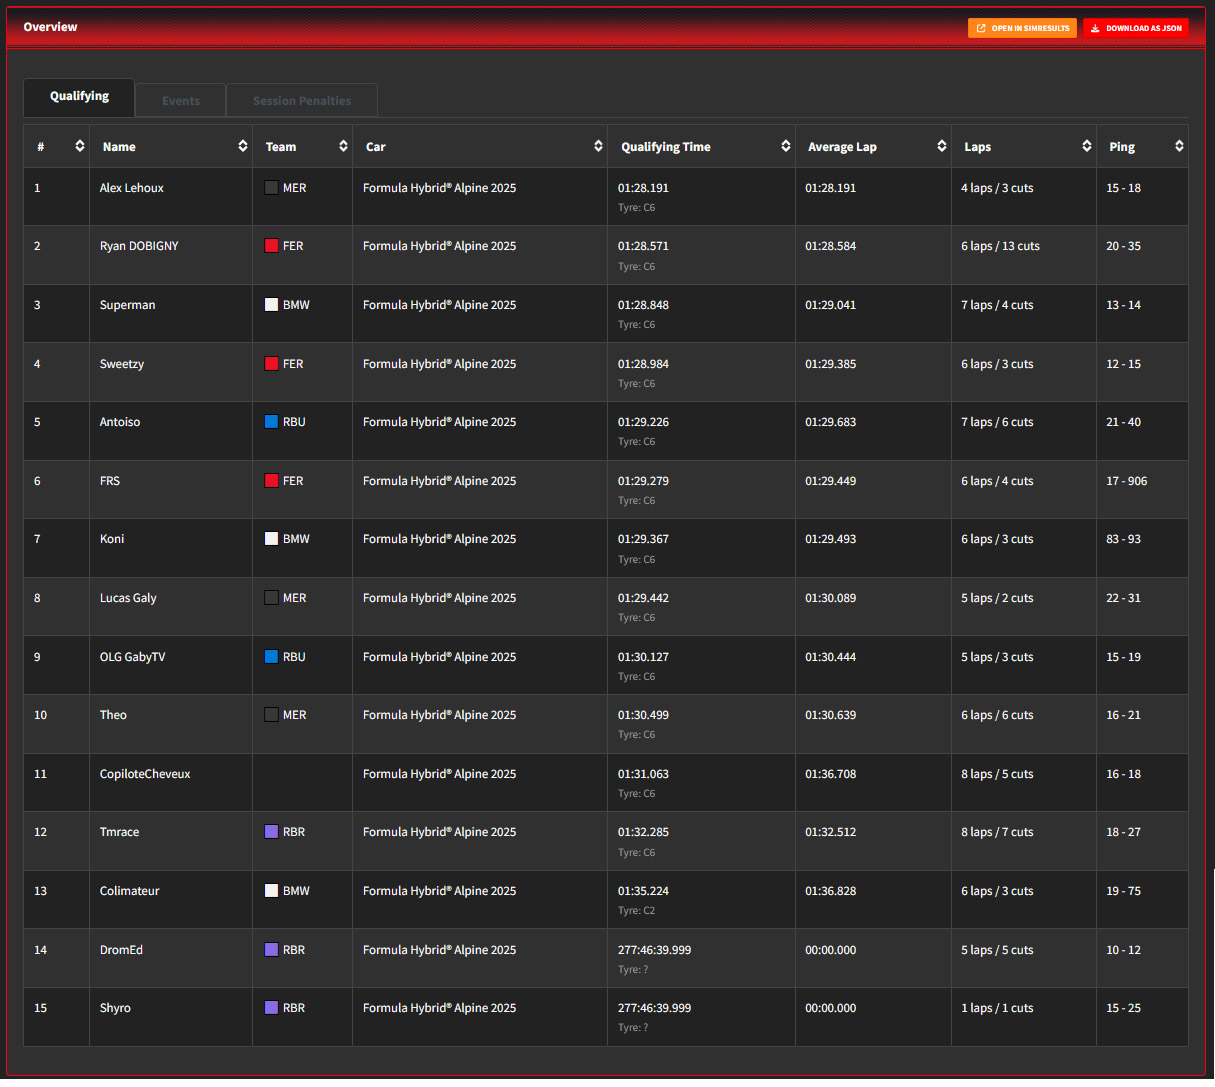Sort table by position number column
The height and width of the screenshot is (1087, 1215).
click(x=79, y=146)
